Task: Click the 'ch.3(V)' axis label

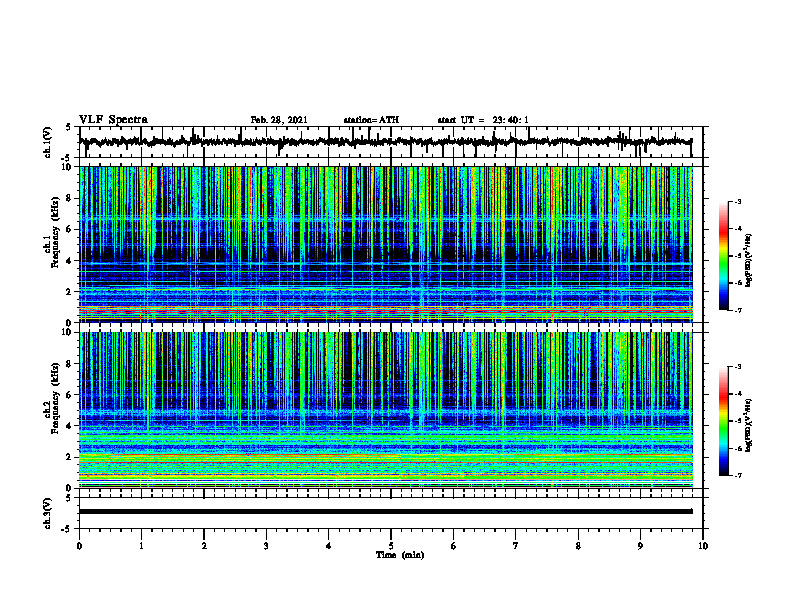Action: 47,513
